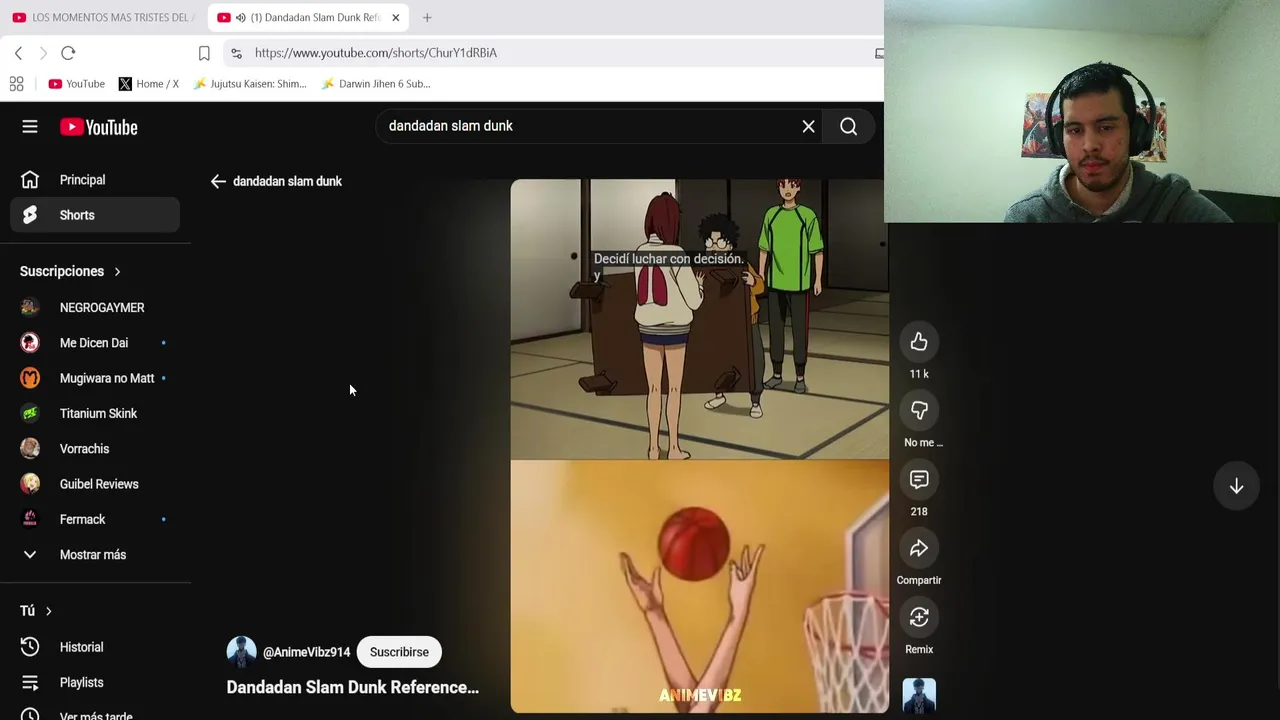
Task: Reload the page
Action: (68, 53)
